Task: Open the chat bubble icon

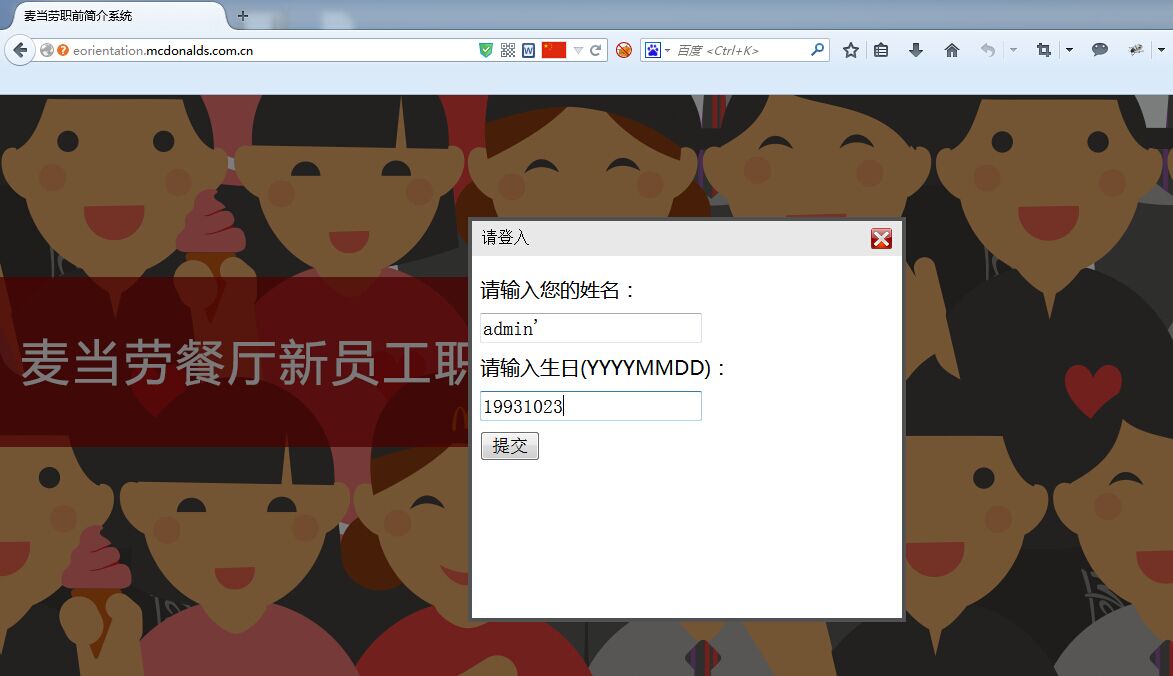Action: pyautogui.click(x=1100, y=50)
